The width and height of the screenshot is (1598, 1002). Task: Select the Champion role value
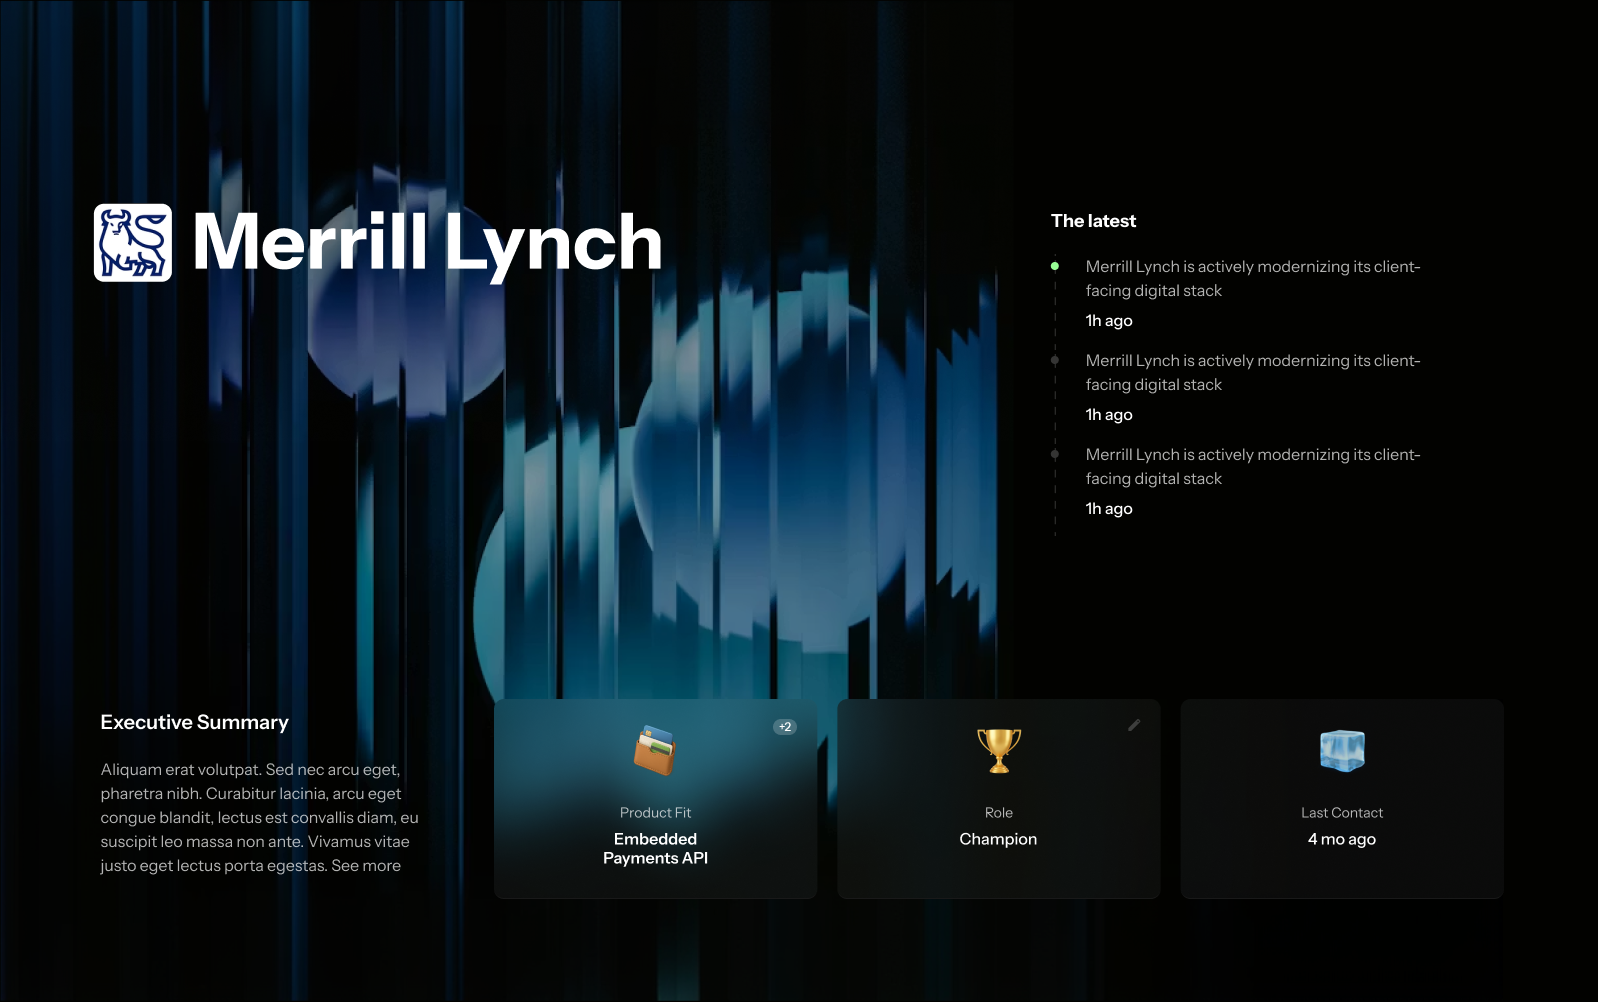click(x=998, y=839)
